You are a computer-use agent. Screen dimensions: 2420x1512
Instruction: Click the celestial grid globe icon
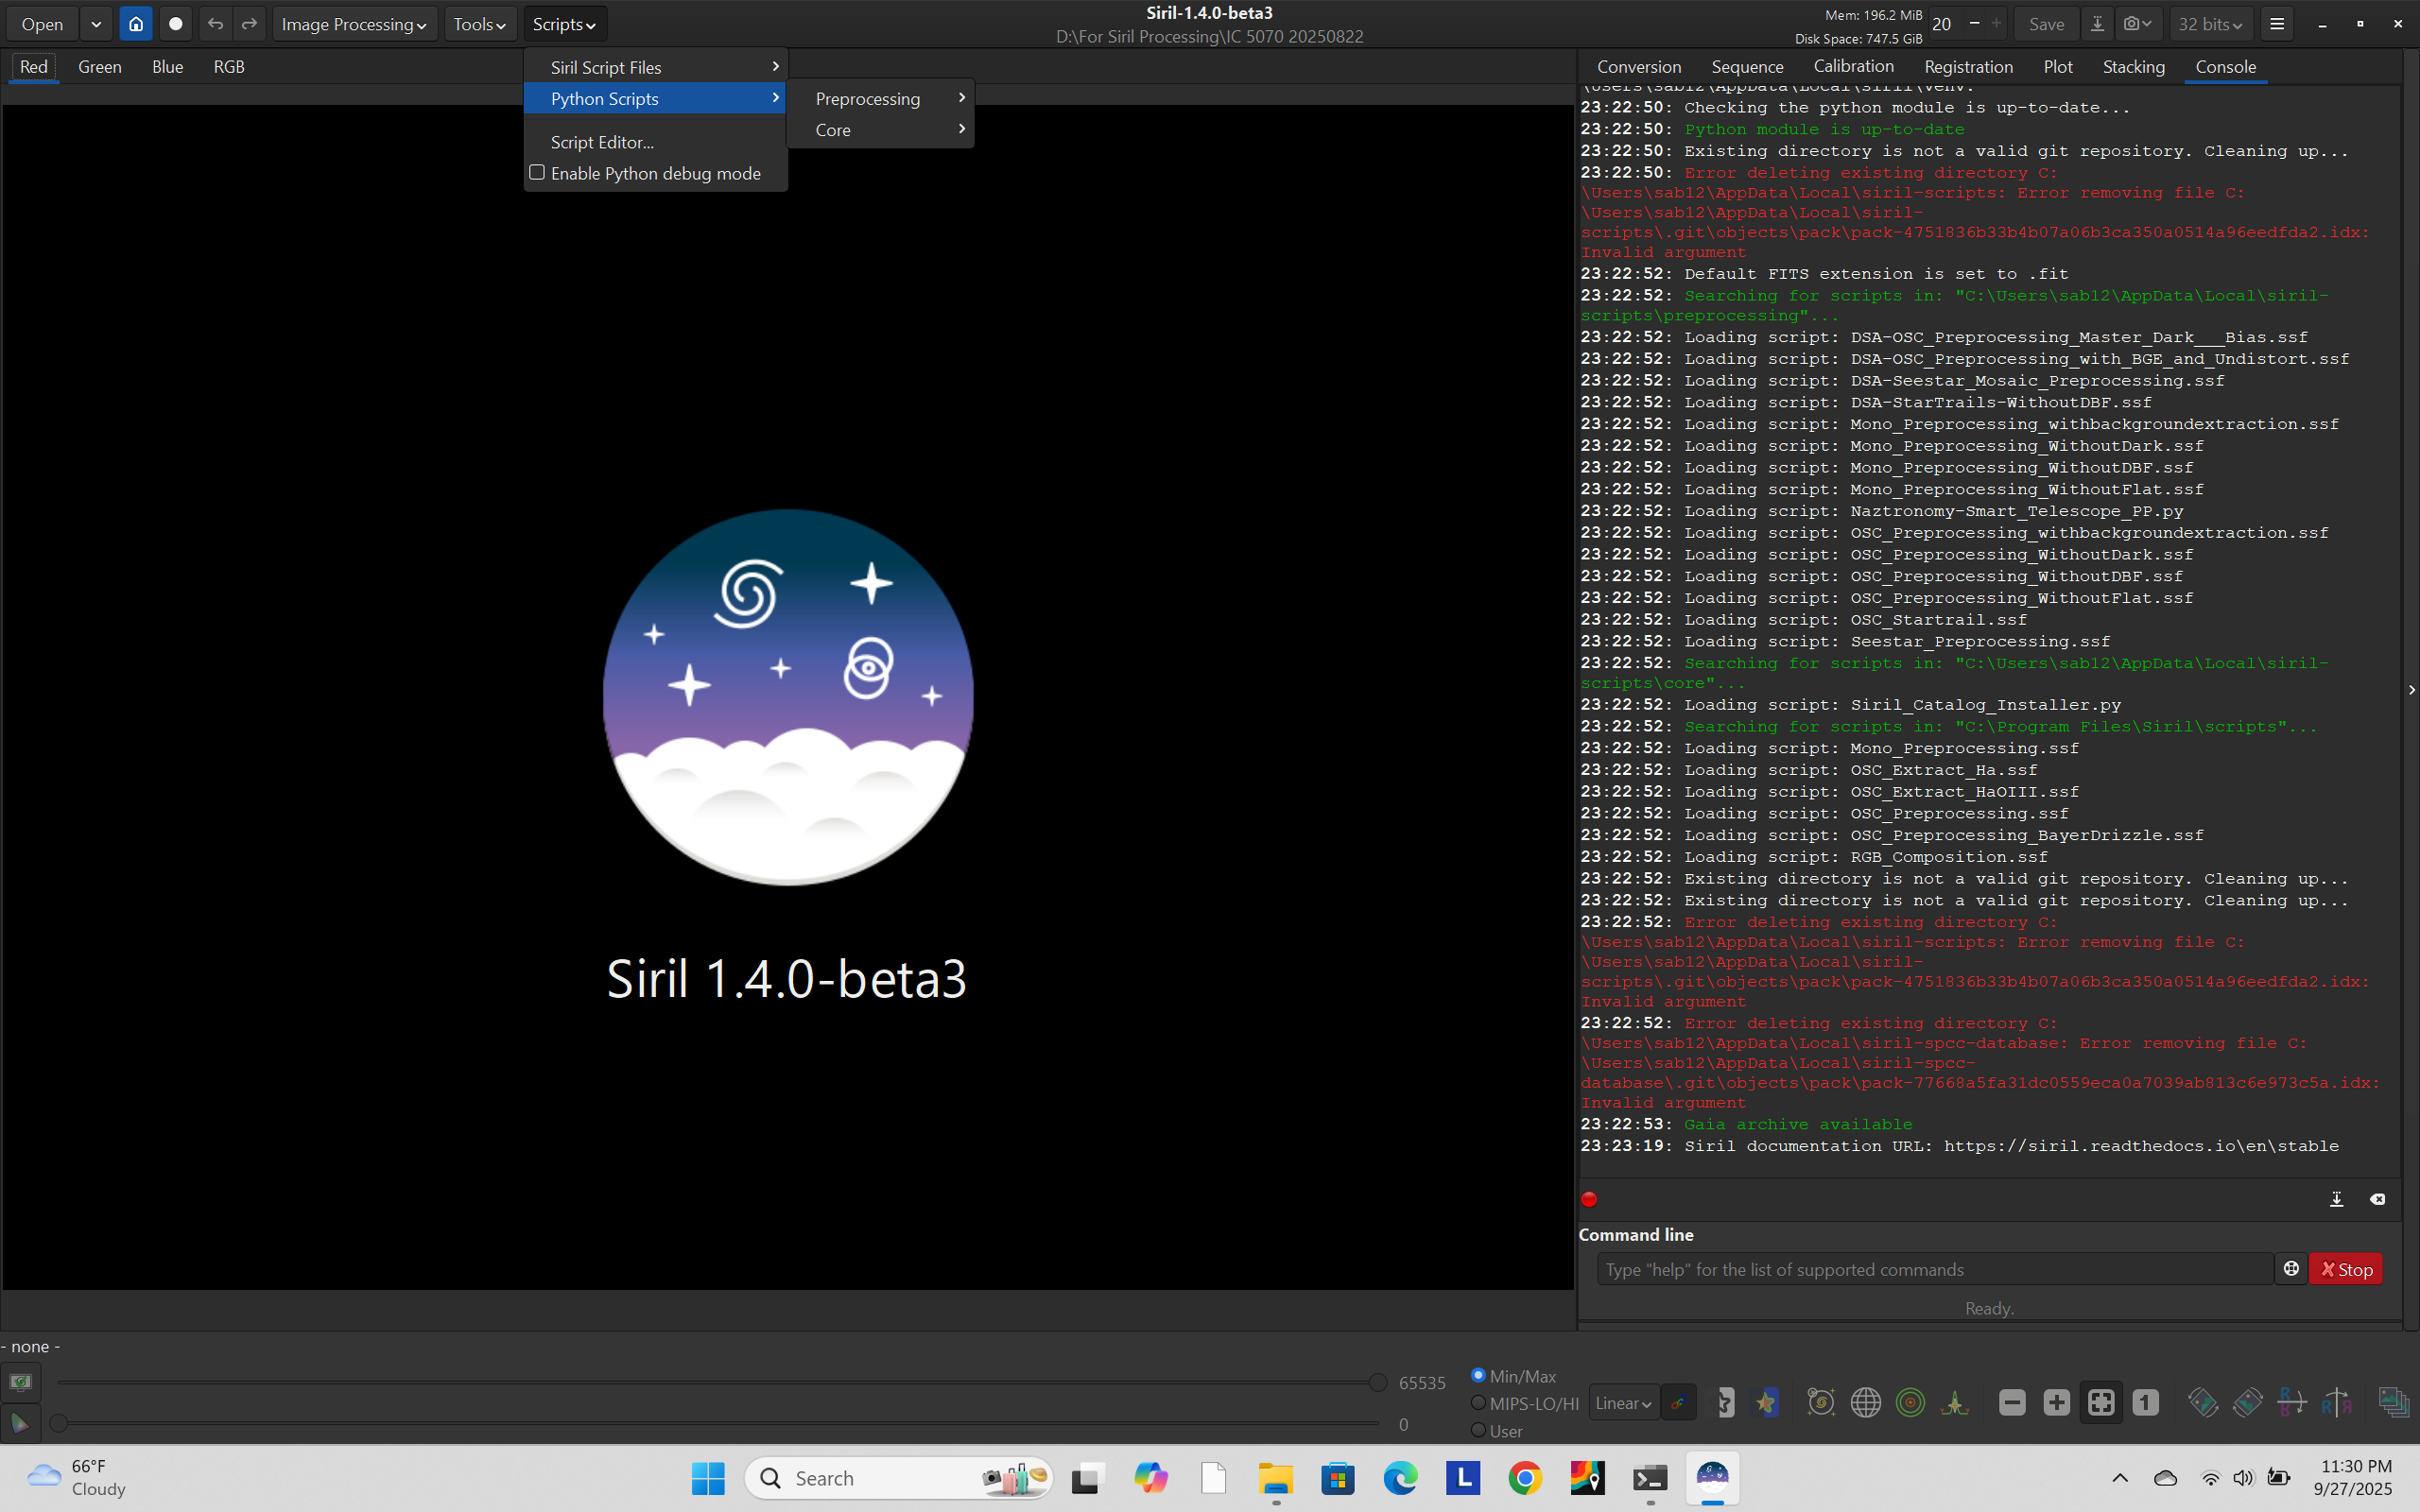[1865, 1403]
